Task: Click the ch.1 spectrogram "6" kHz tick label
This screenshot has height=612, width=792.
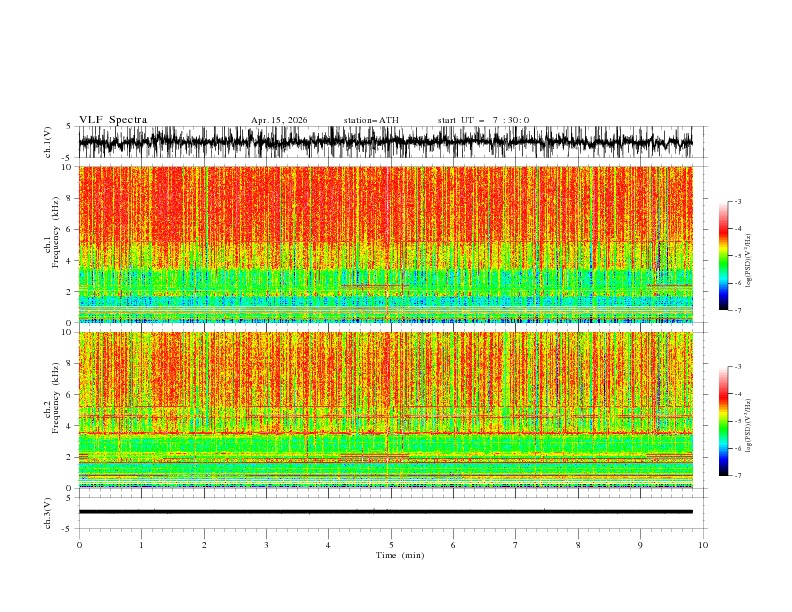Action: 69,229
